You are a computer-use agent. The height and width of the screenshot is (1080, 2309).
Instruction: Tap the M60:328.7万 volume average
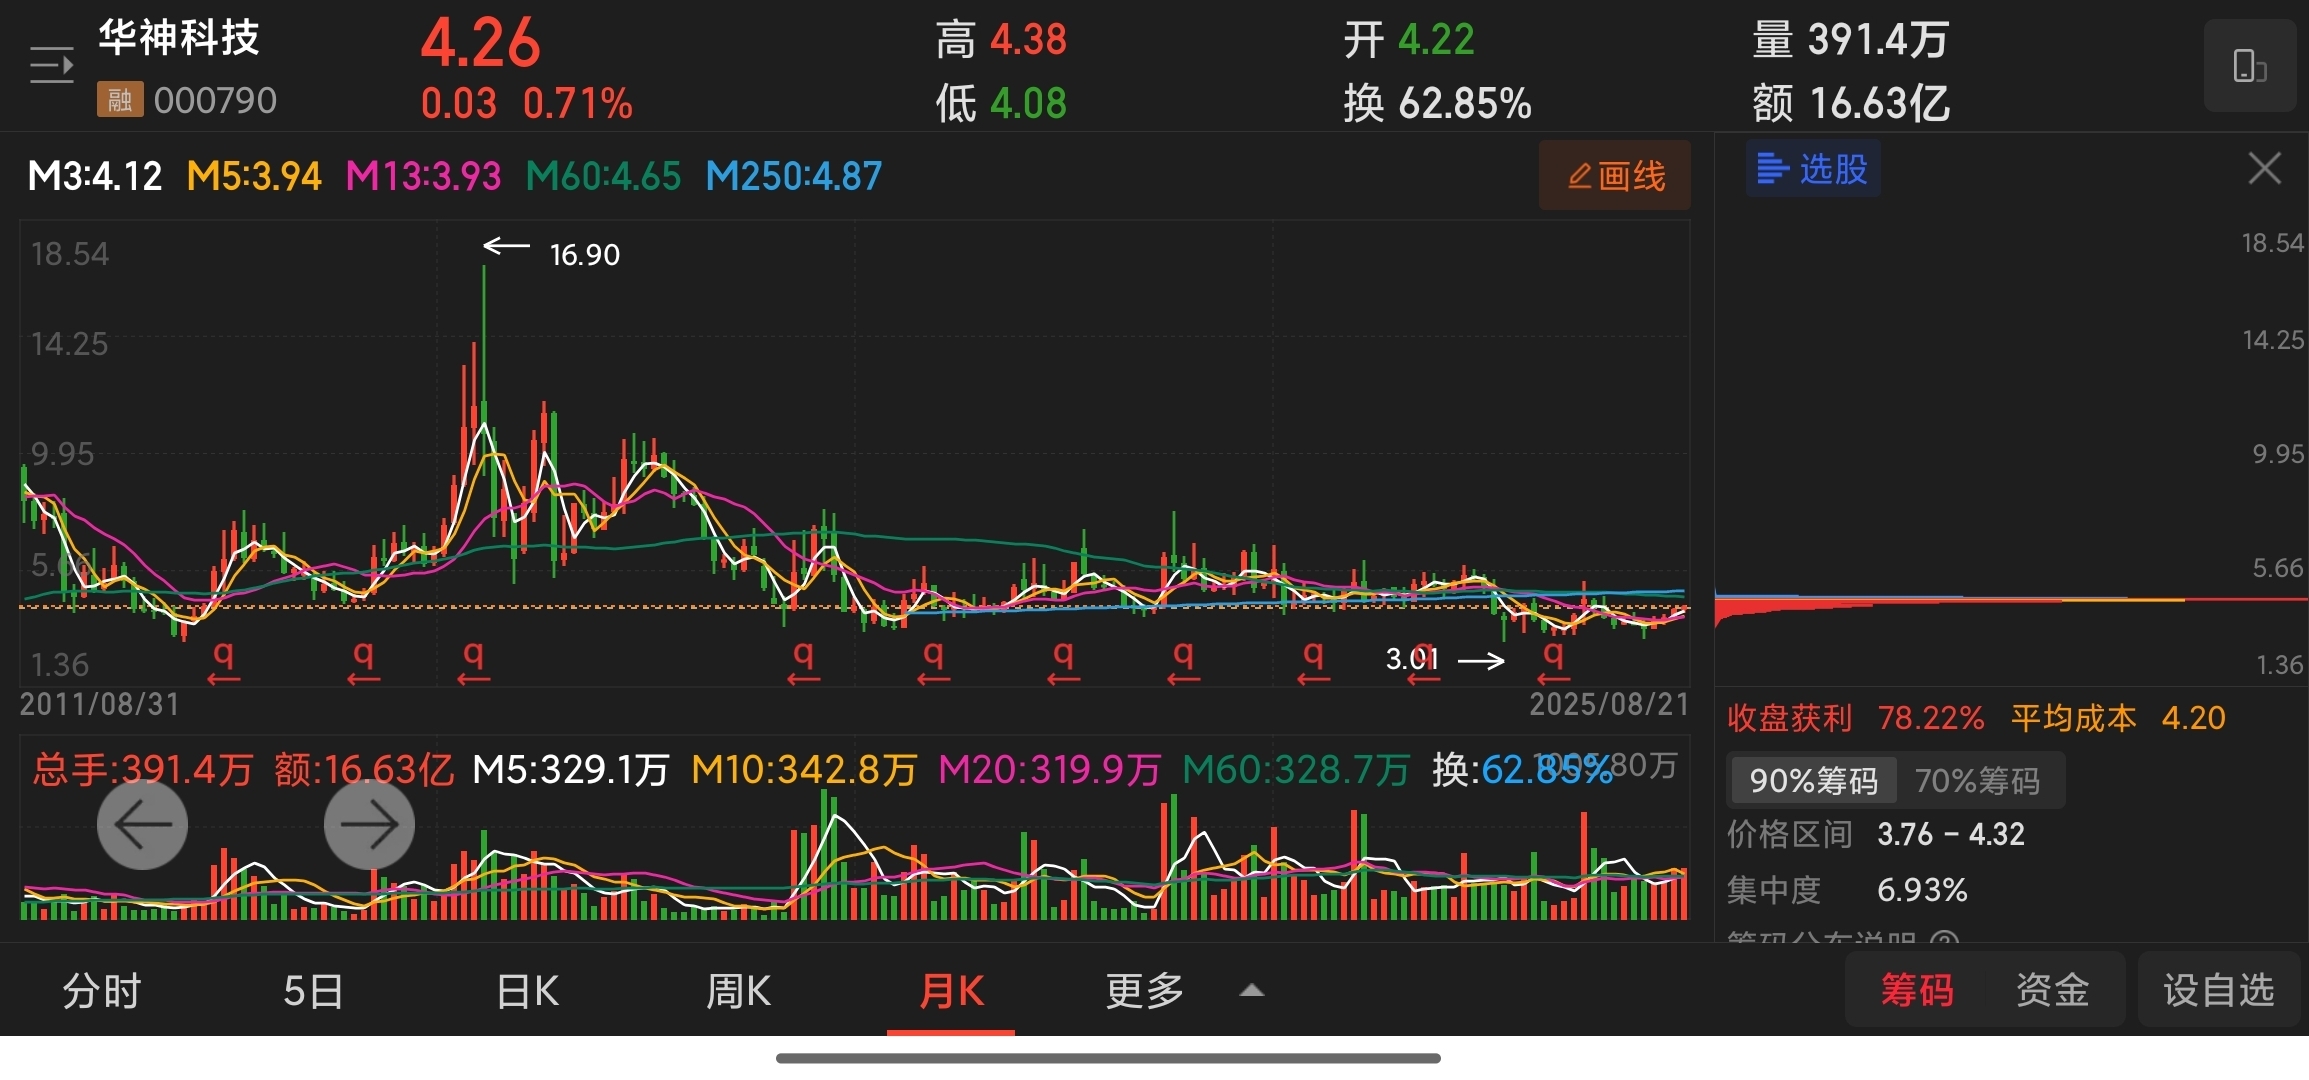(1296, 769)
